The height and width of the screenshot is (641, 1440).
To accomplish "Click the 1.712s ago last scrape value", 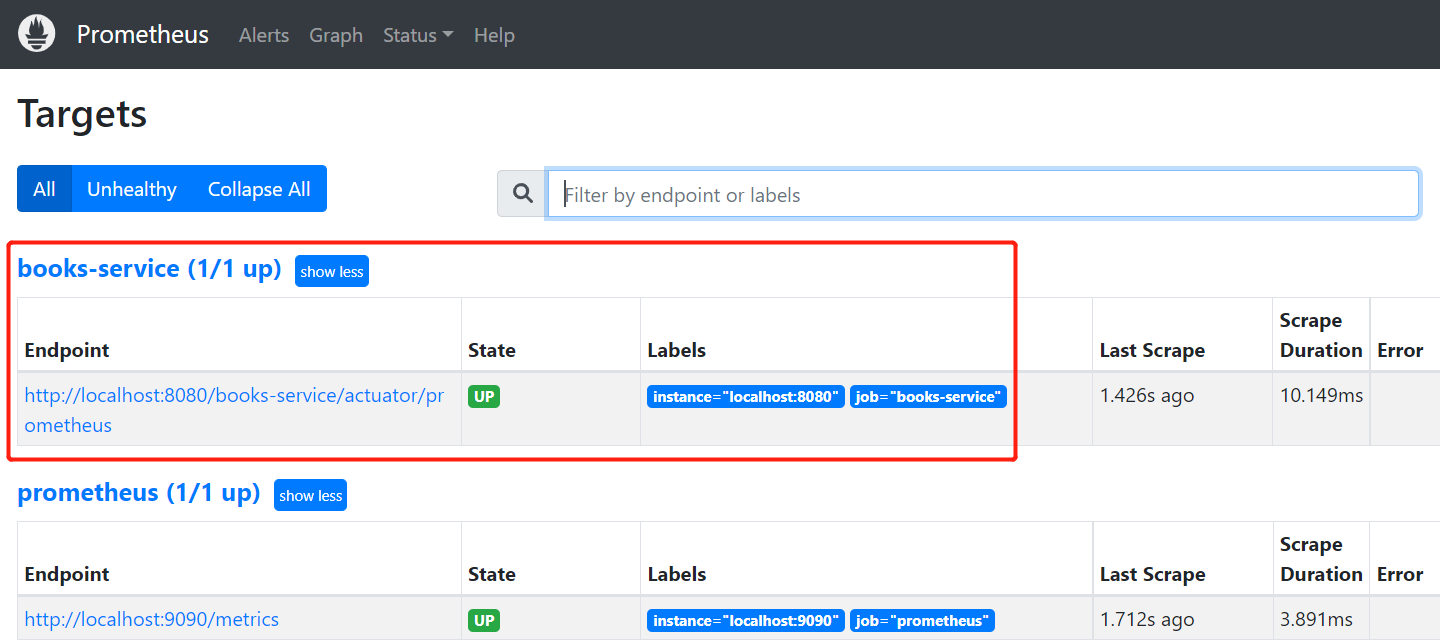I will (x=1147, y=620).
